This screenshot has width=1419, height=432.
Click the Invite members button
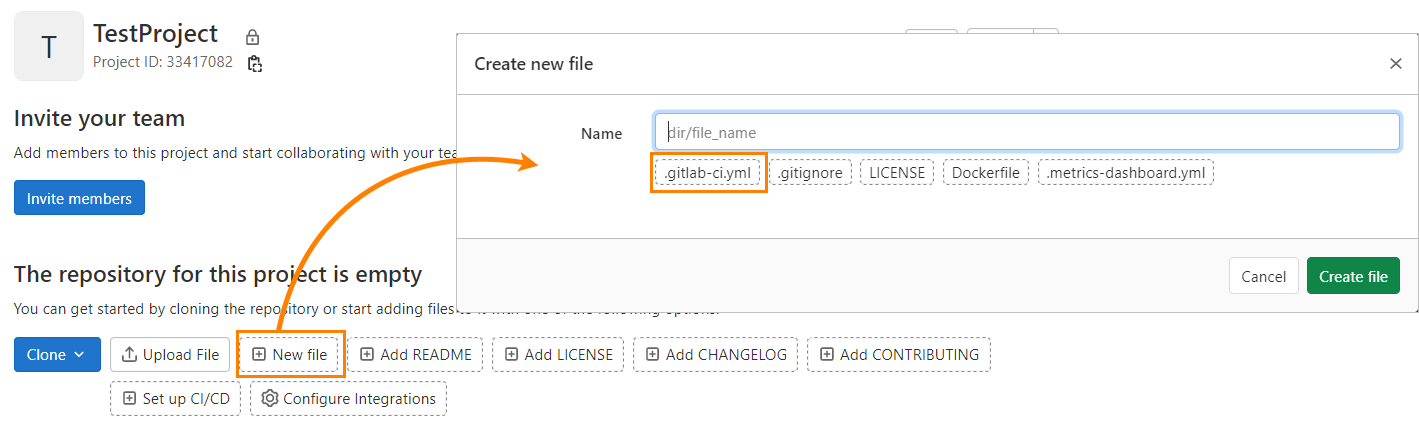click(79, 198)
